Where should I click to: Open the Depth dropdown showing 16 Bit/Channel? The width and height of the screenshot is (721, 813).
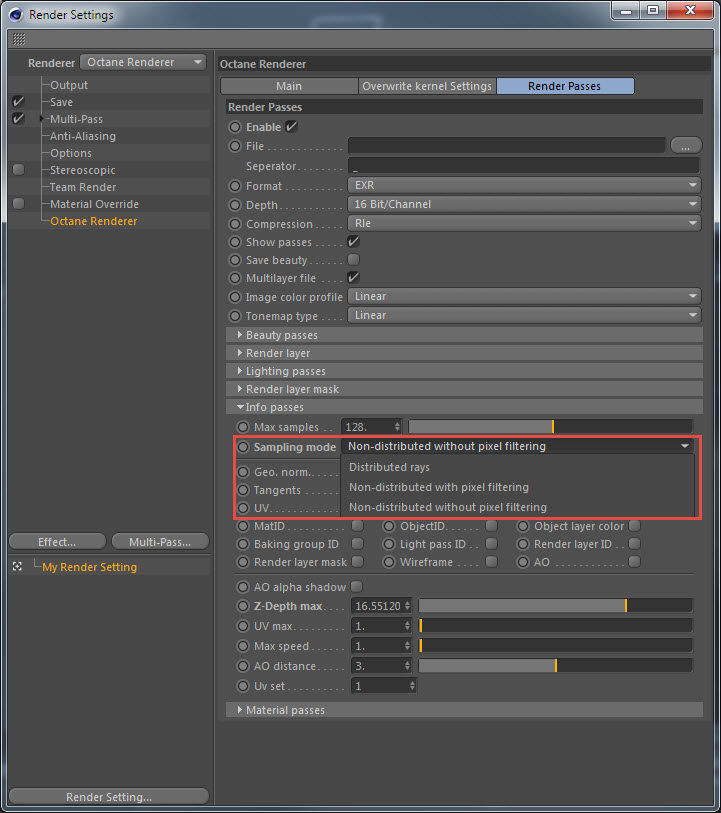[525, 204]
